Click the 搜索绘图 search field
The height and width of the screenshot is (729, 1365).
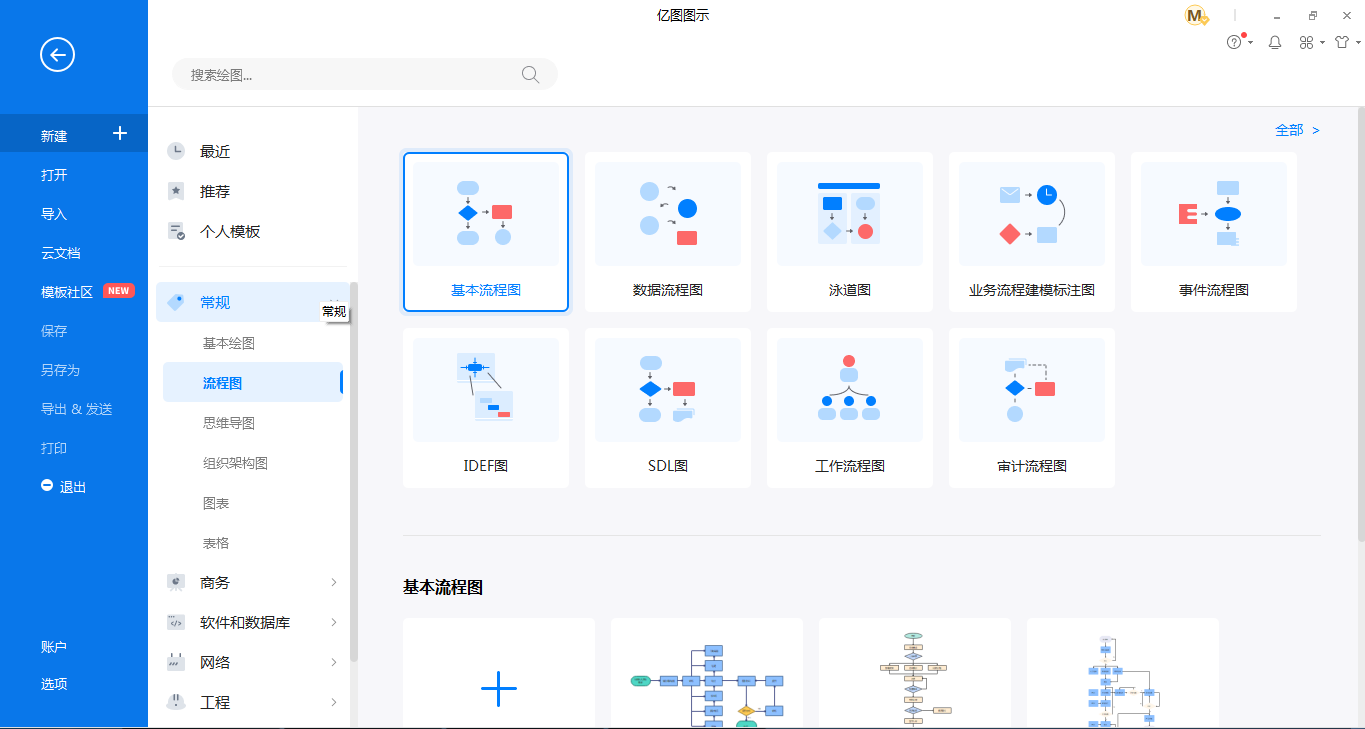(x=364, y=74)
